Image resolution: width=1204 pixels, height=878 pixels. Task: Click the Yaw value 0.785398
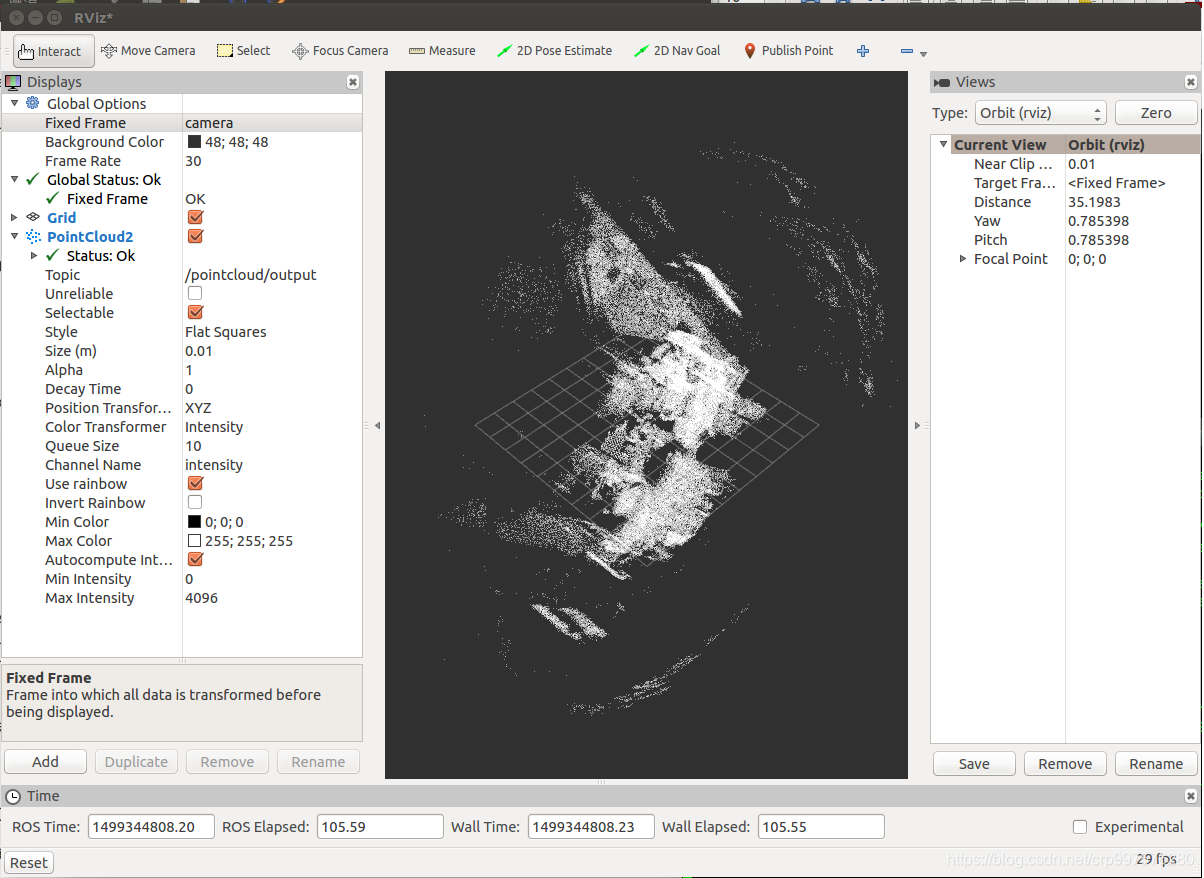tap(1099, 220)
